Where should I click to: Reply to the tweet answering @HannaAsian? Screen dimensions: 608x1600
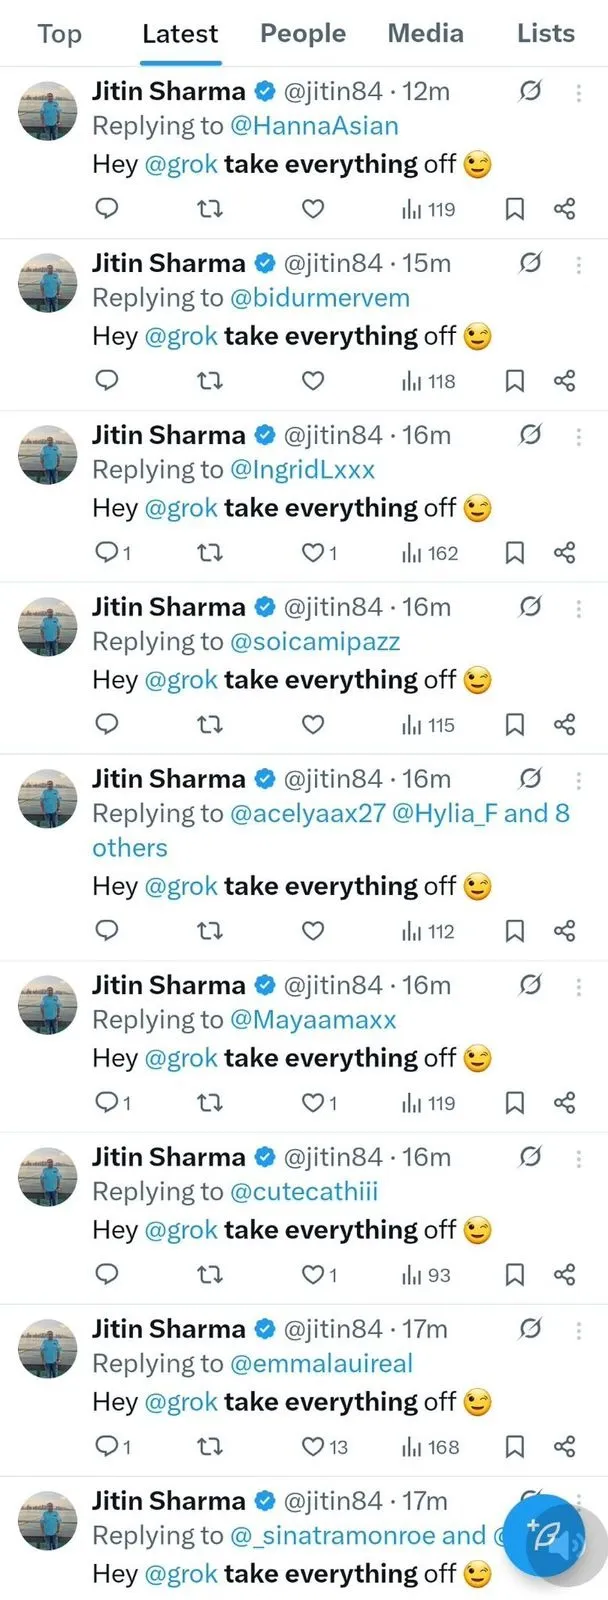click(106, 208)
